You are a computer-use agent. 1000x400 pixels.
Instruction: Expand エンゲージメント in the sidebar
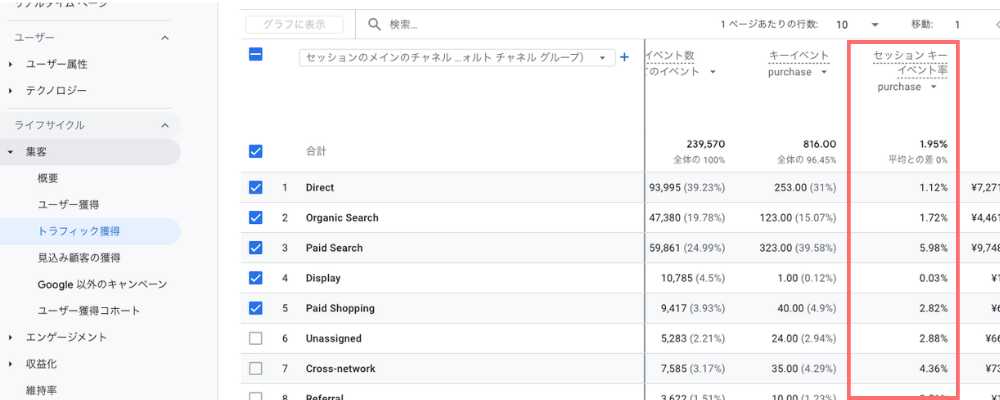[x=10, y=337]
